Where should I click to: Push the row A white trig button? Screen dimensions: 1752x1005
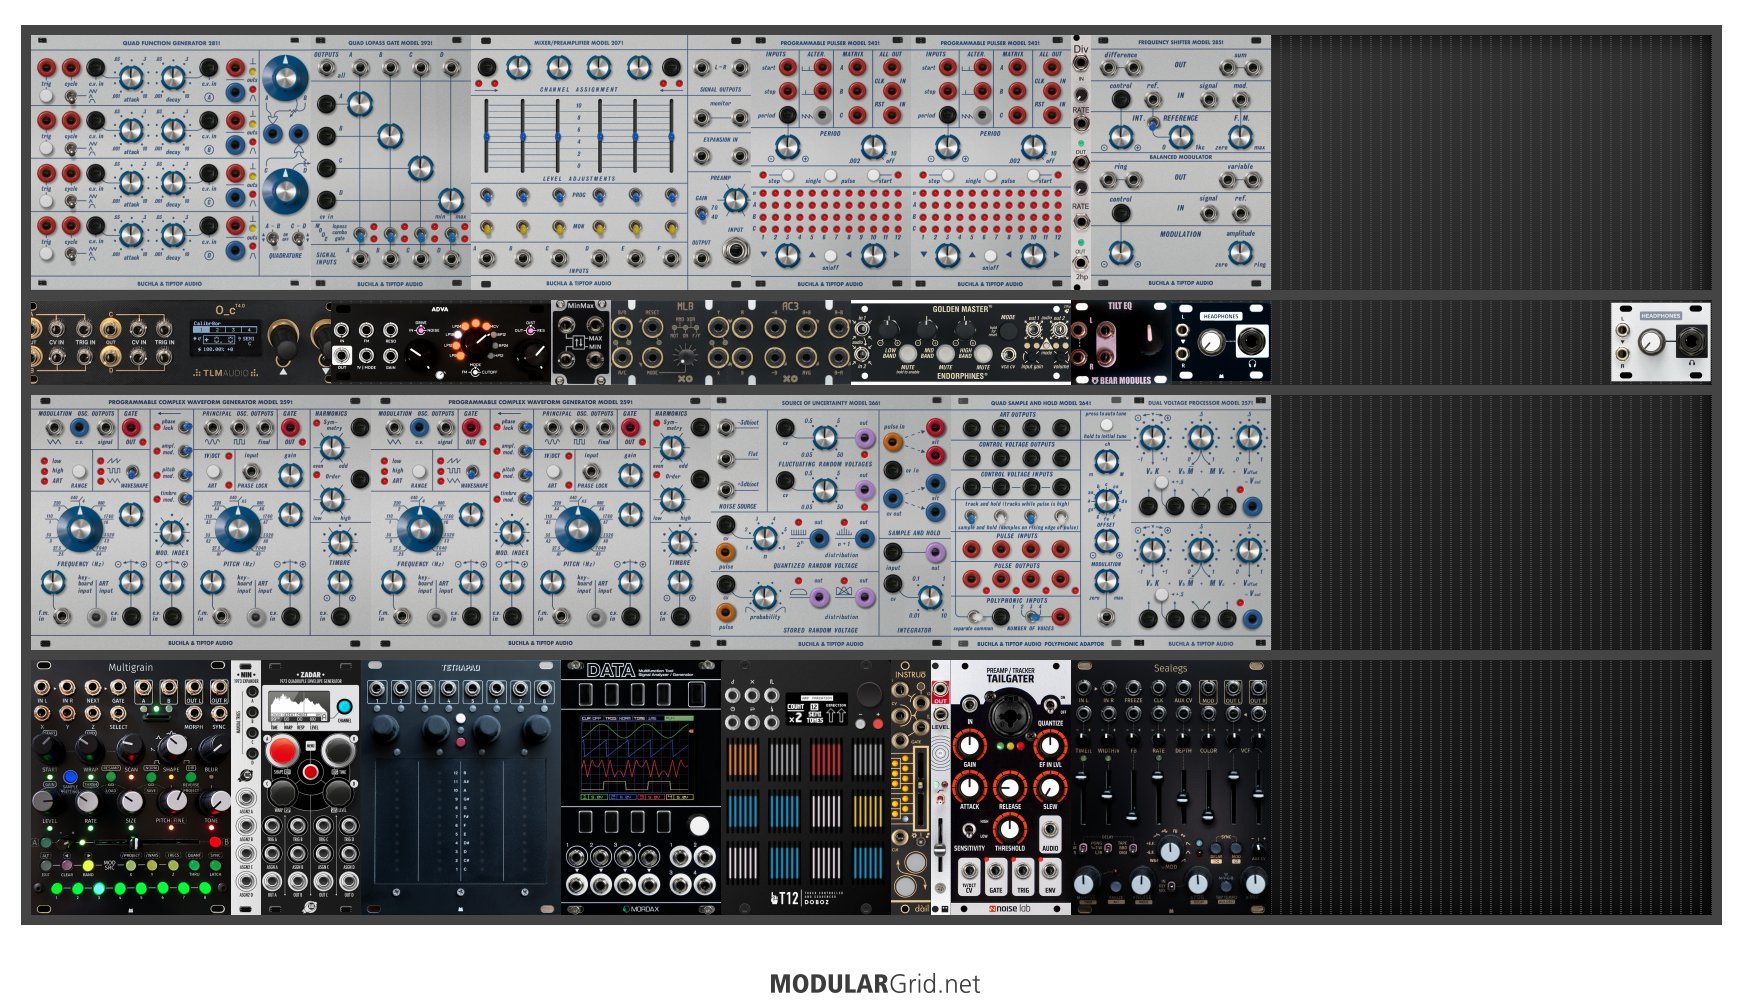pos(46,97)
